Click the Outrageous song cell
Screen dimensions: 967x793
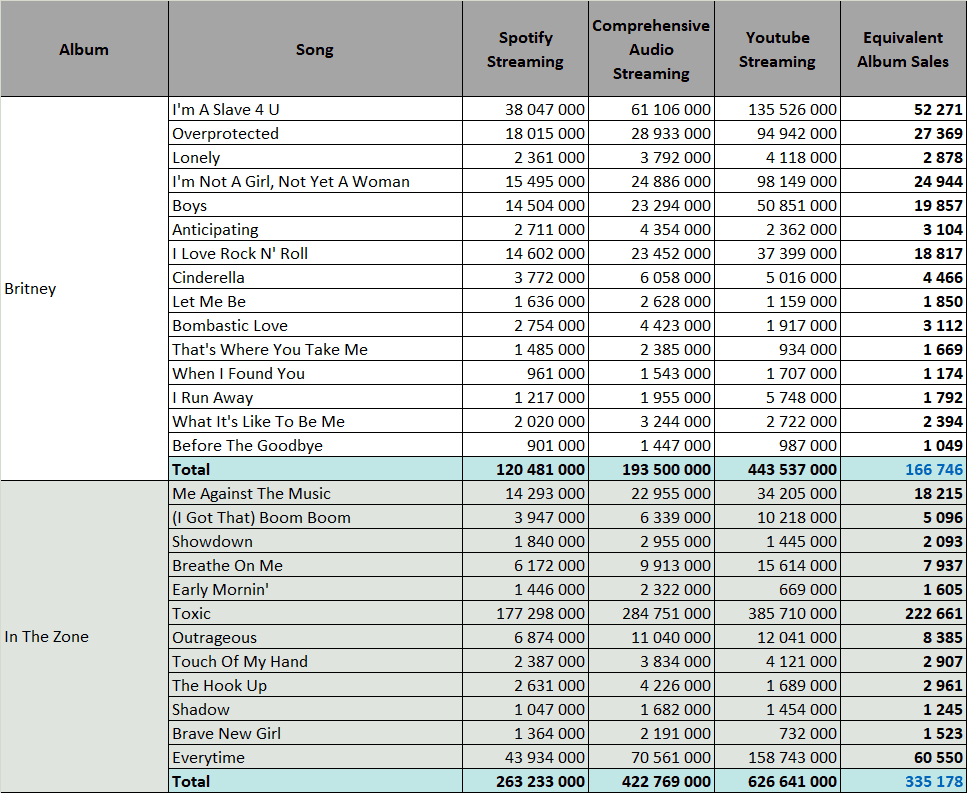pos(315,638)
